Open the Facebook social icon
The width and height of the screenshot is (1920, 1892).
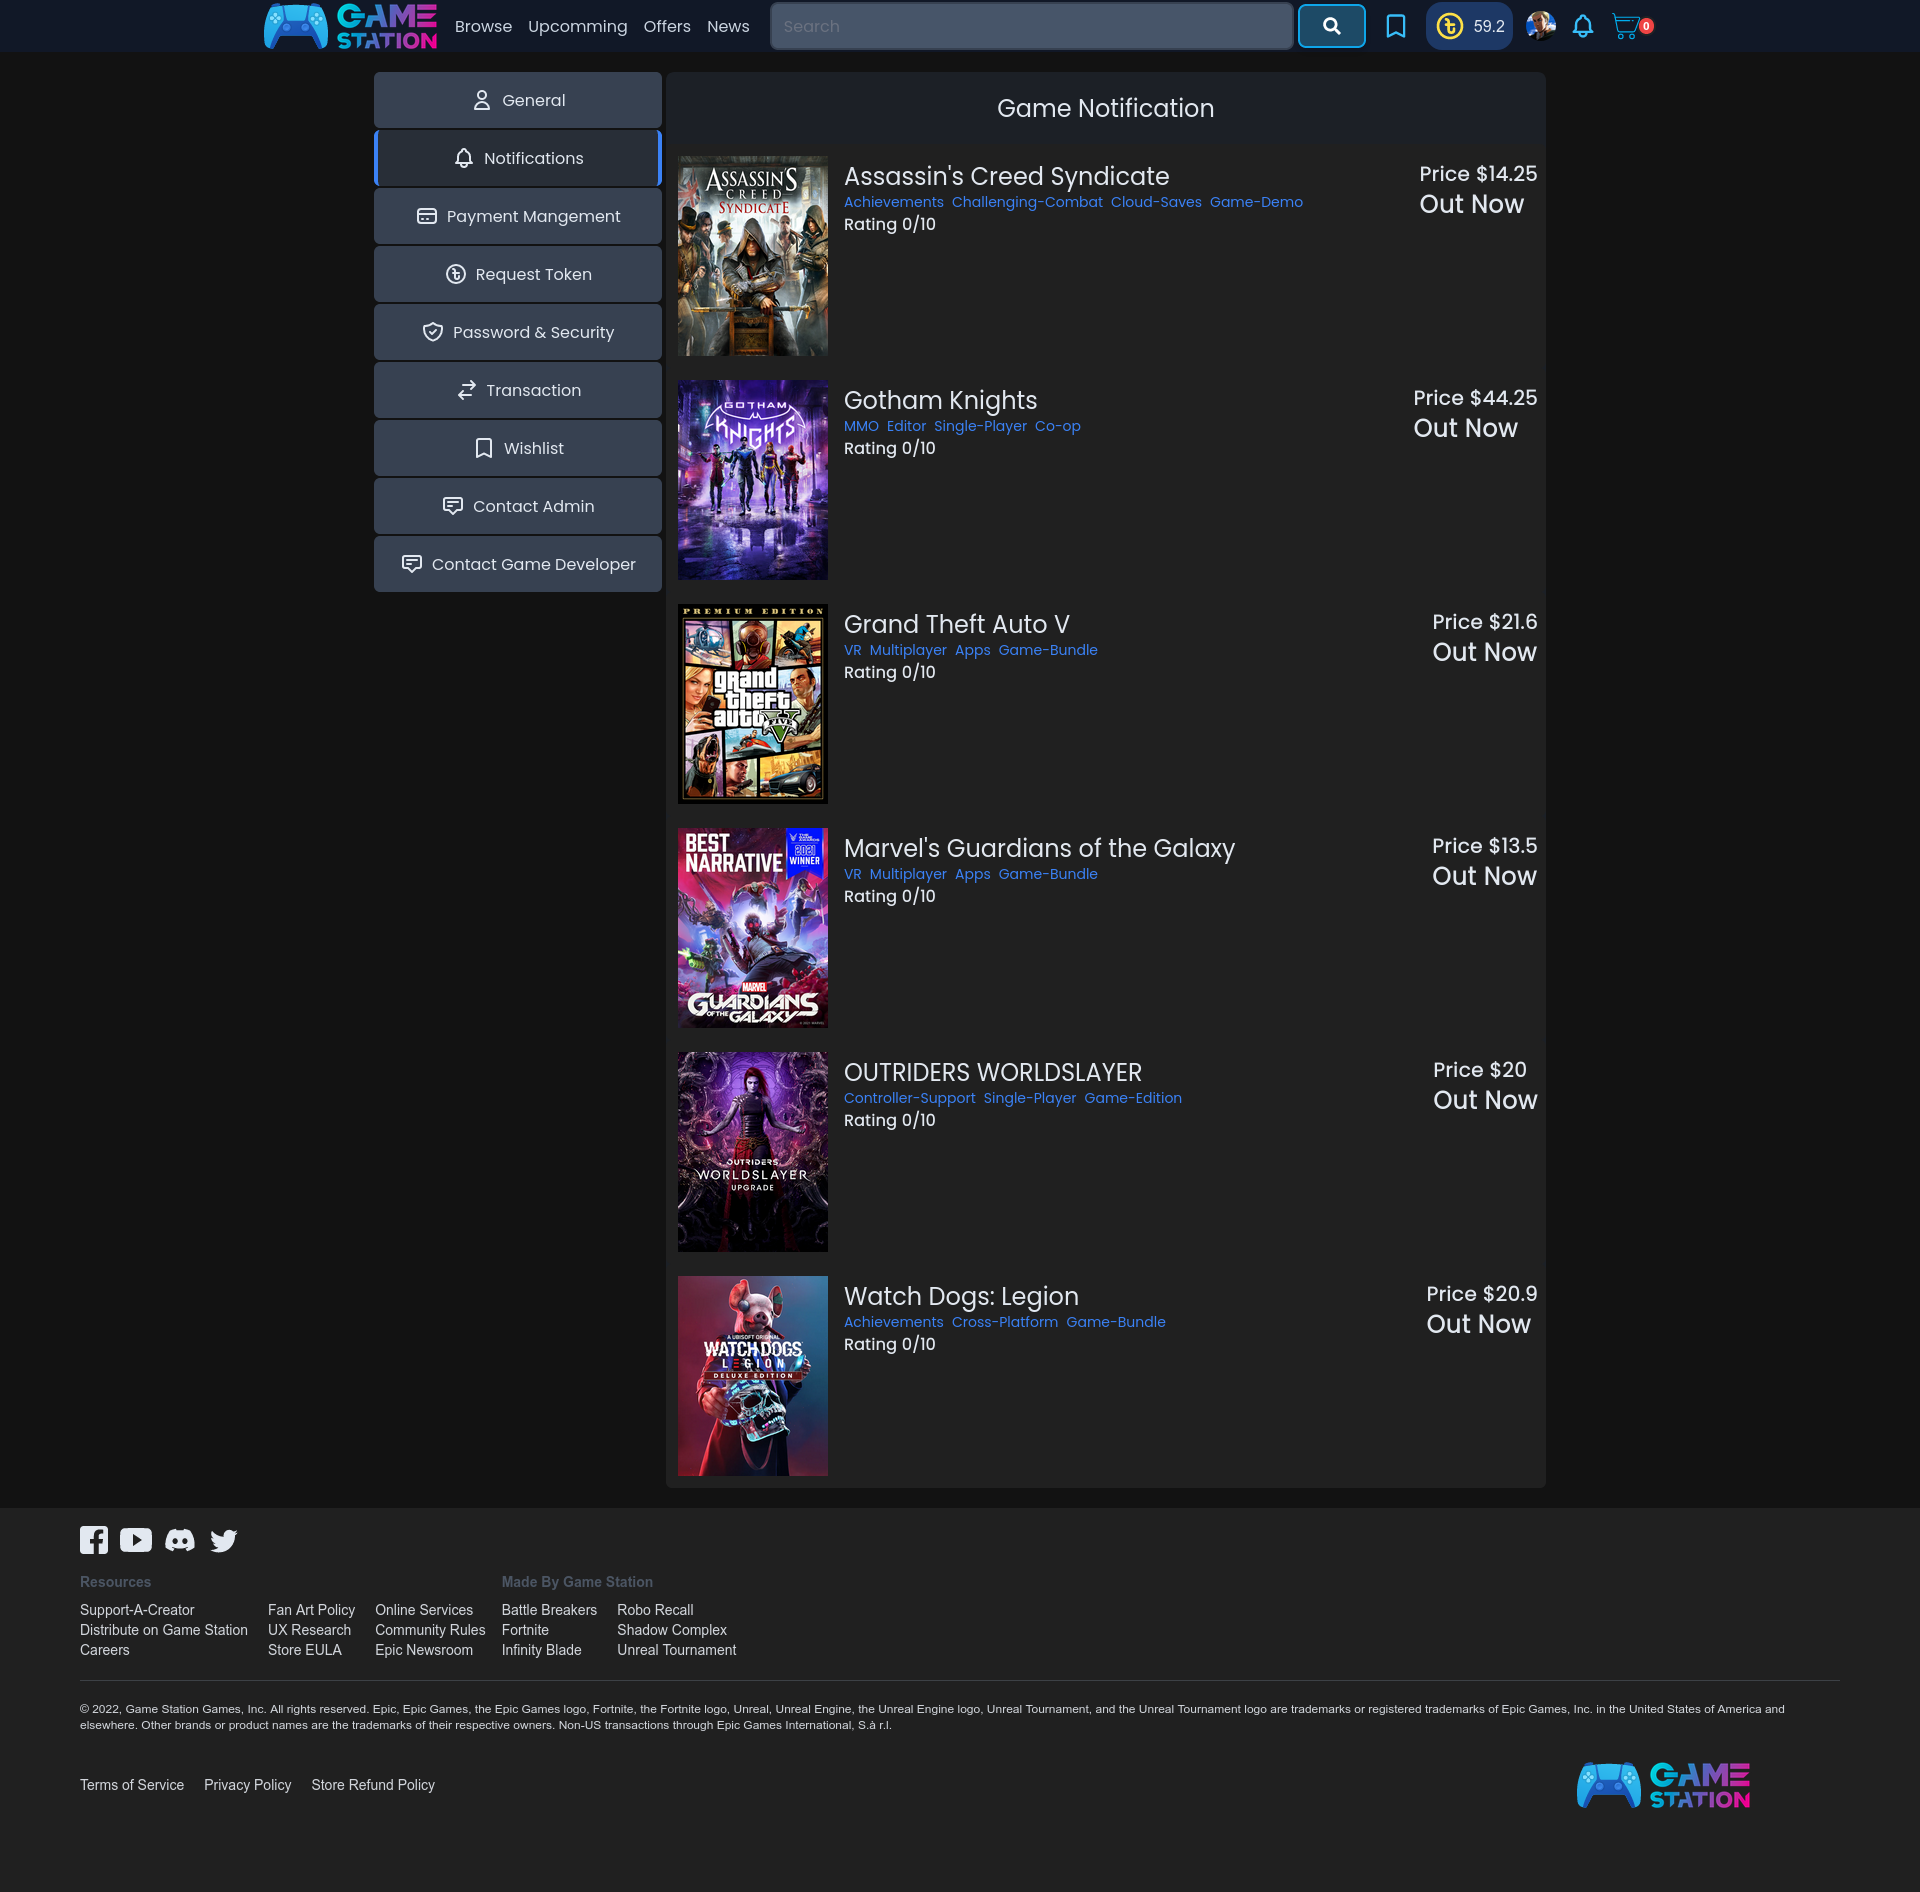click(x=94, y=1540)
